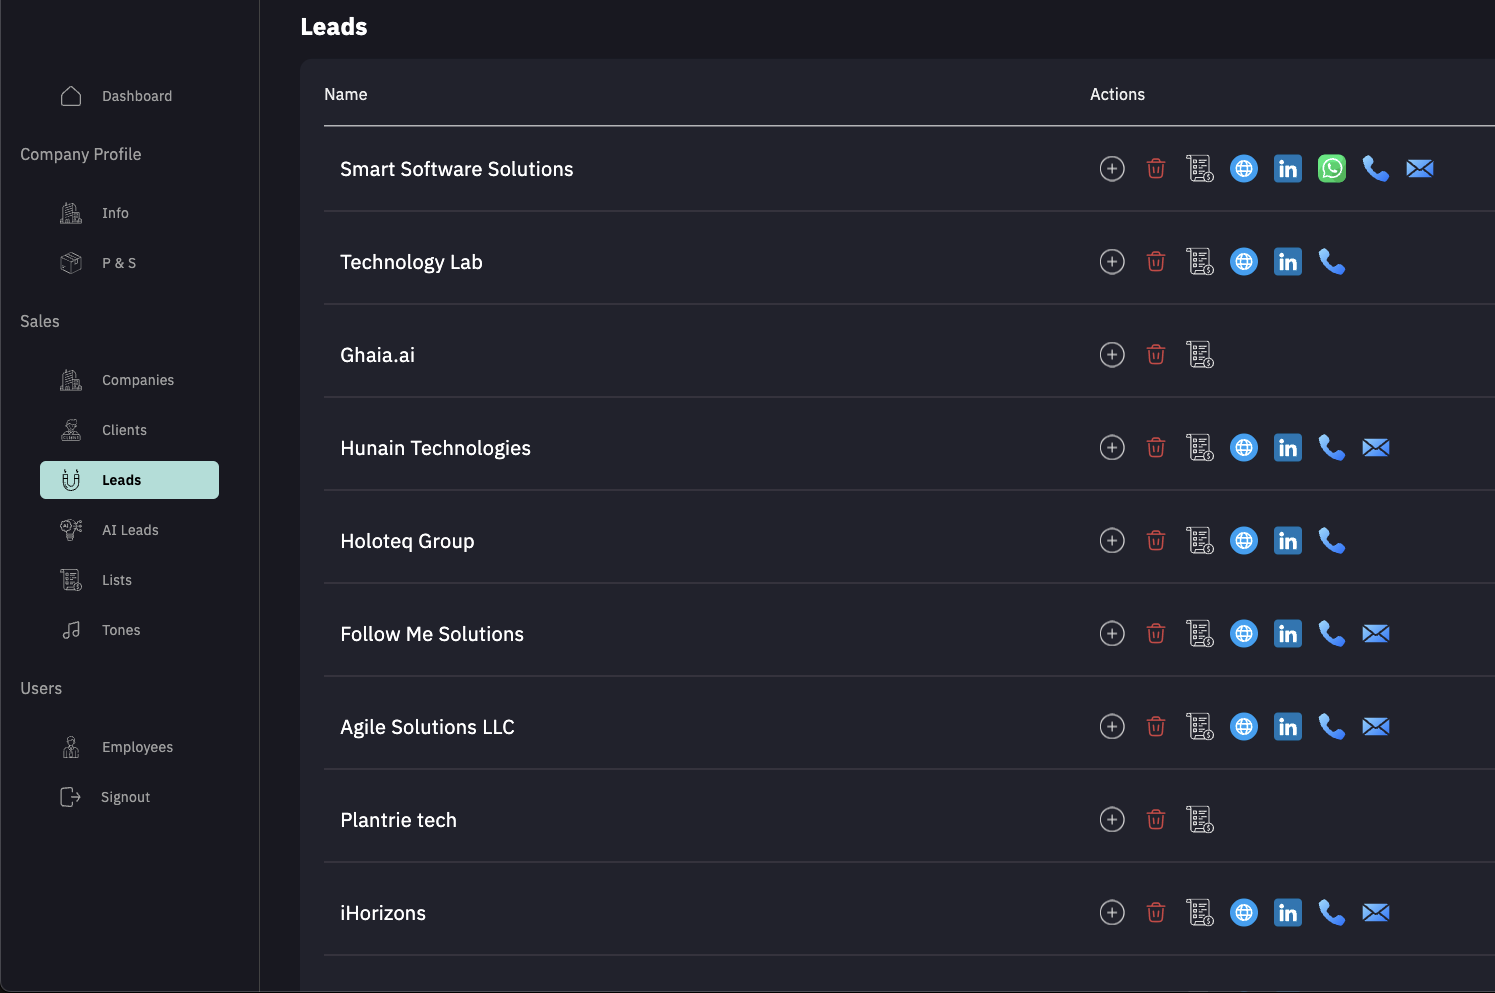Open WhatsApp for Smart Software Solutions
Image resolution: width=1495 pixels, height=993 pixels.
pos(1332,169)
